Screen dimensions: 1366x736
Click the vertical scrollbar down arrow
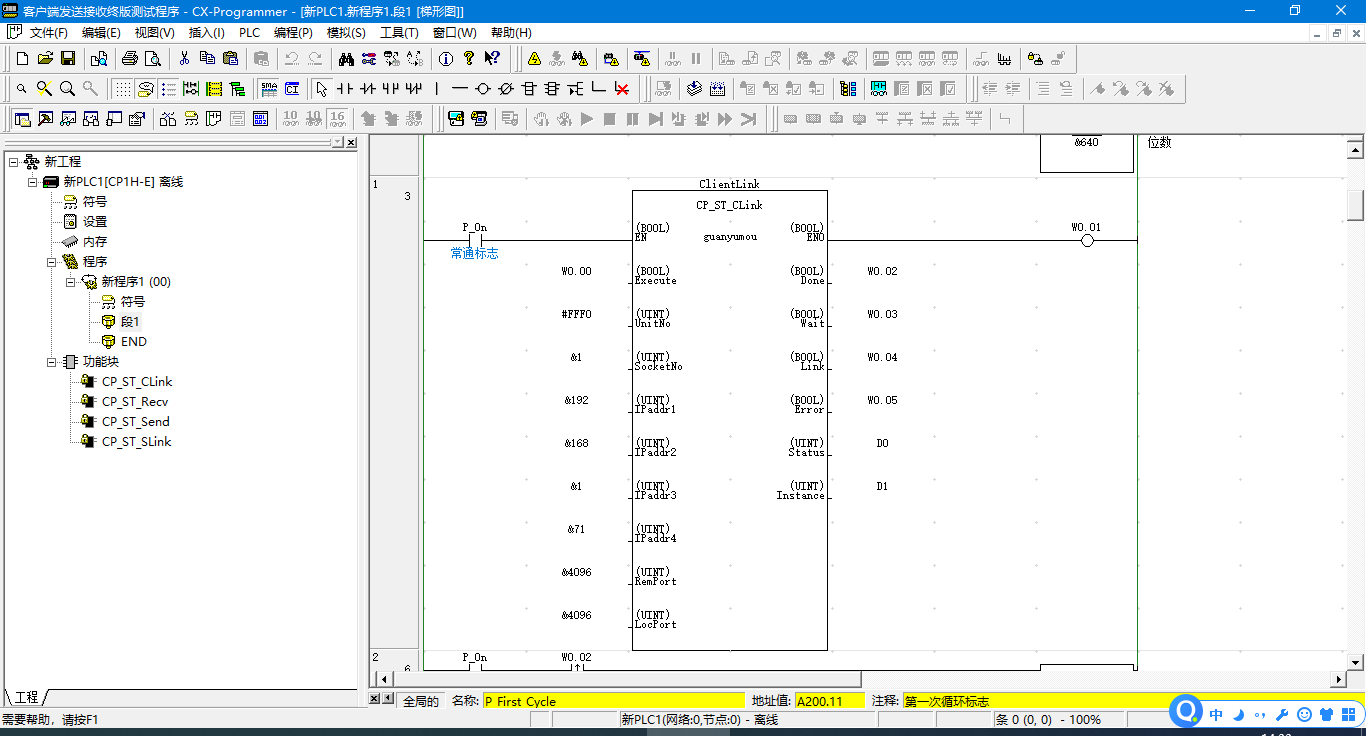point(1356,662)
